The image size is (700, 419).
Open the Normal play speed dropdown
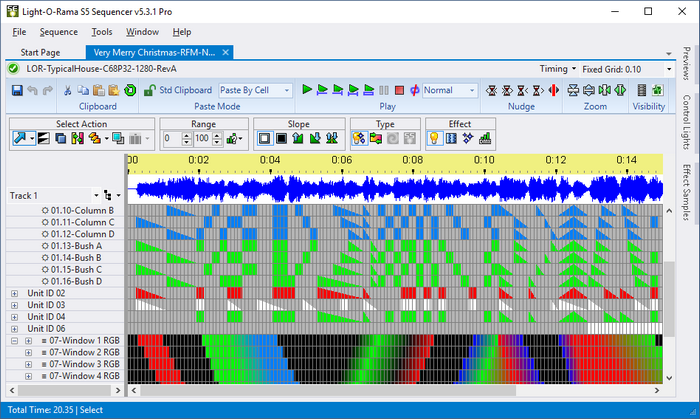coord(450,90)
